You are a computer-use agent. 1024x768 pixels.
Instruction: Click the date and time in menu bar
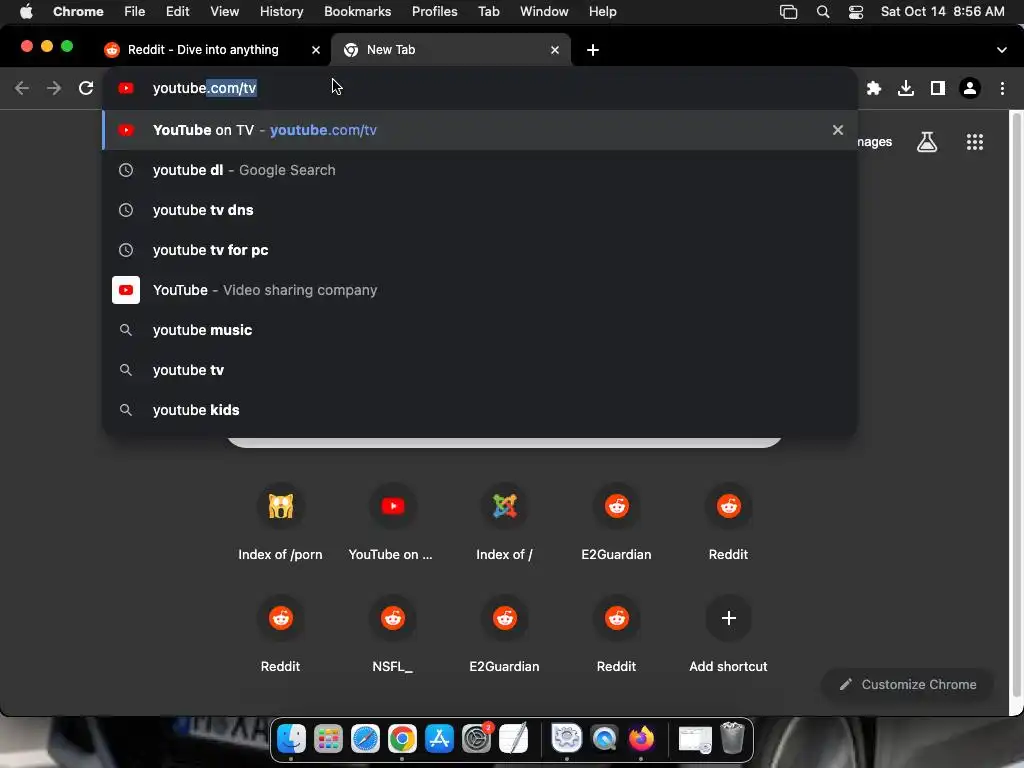(942, 11)
